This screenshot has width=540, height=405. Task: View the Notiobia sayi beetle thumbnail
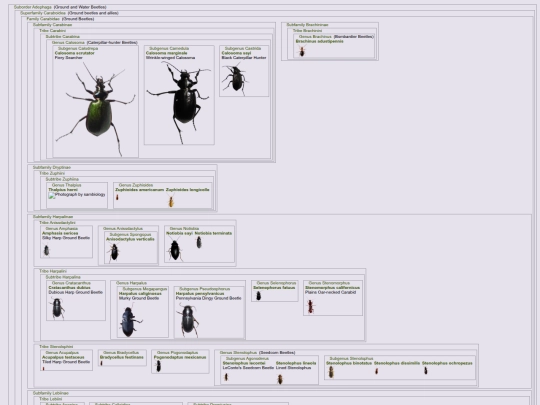point(175,250)
